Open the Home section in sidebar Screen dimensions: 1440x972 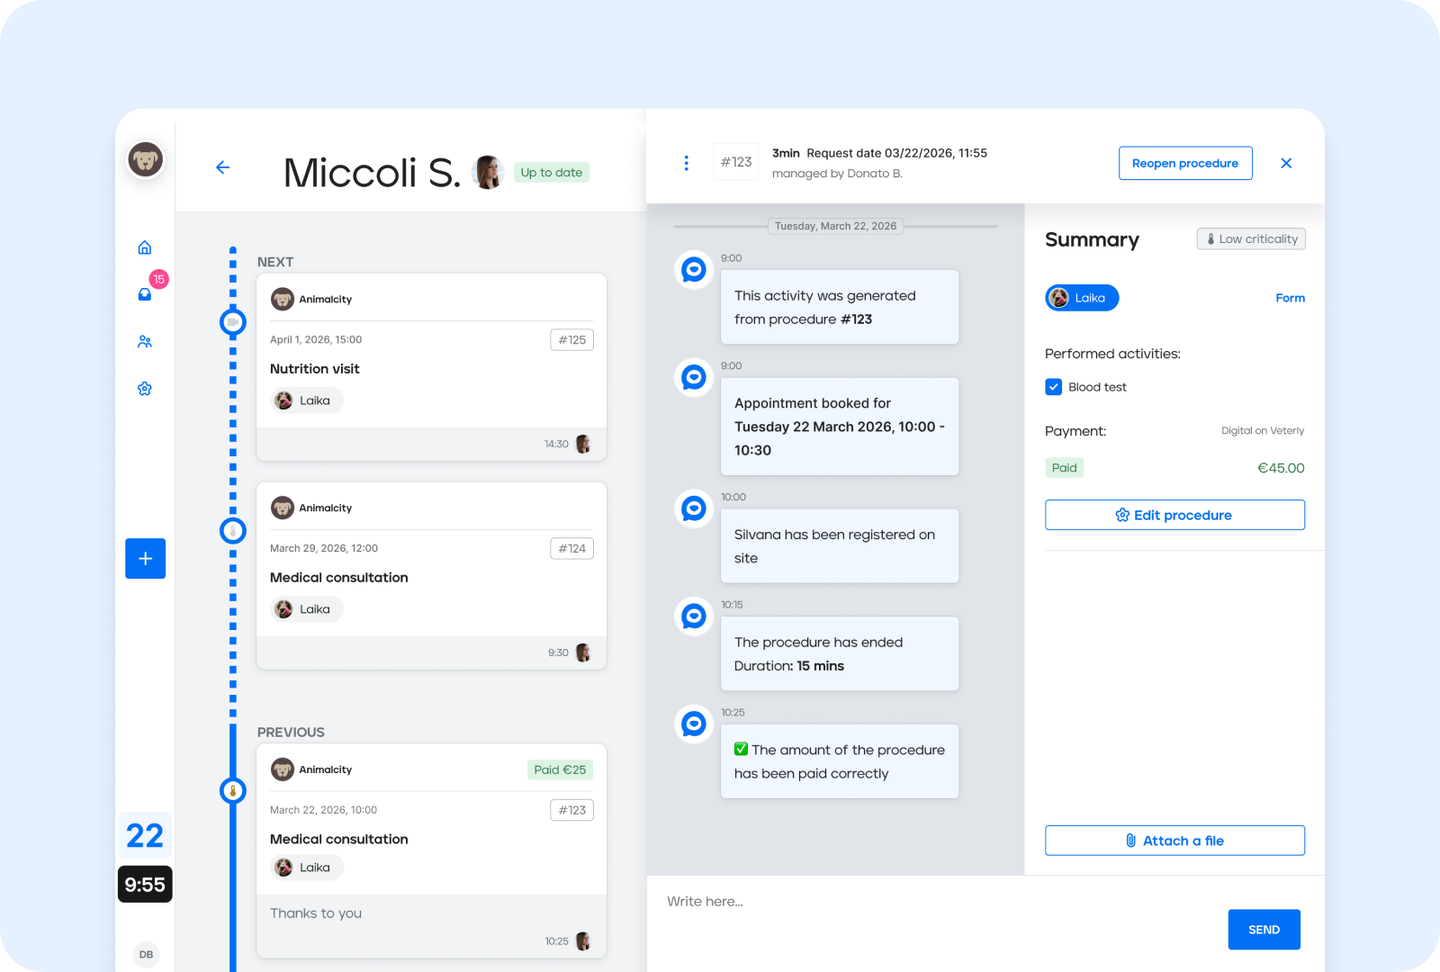click(145, 247)
